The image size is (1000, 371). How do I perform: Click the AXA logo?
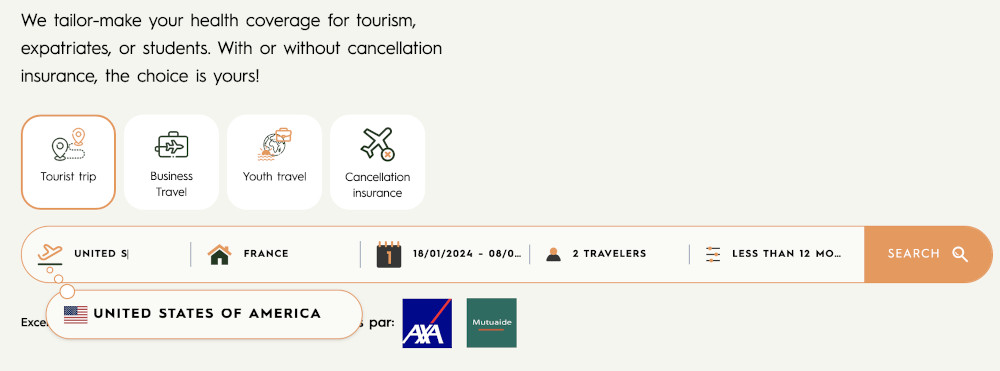(427, 323)
